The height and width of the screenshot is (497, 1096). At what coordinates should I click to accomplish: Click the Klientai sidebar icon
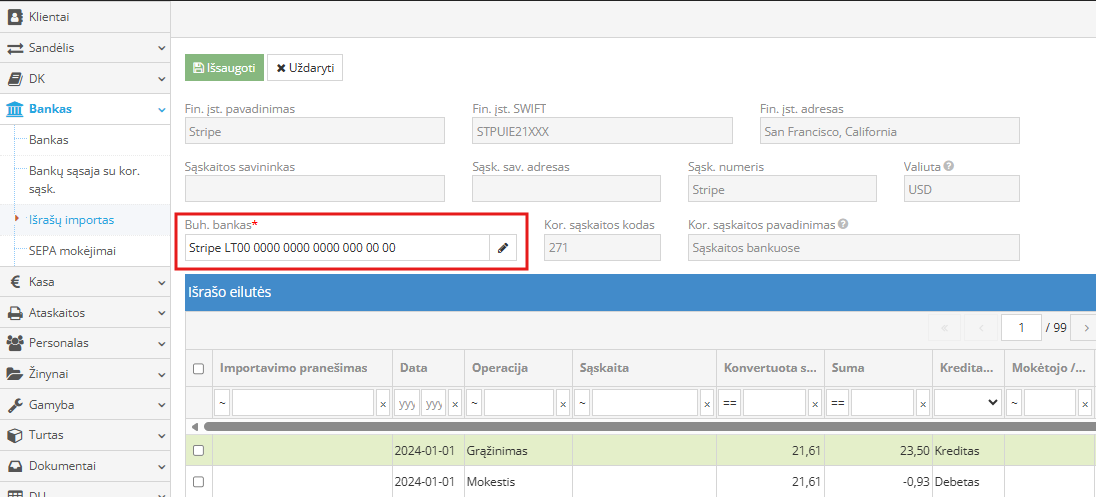click(15, 16)
